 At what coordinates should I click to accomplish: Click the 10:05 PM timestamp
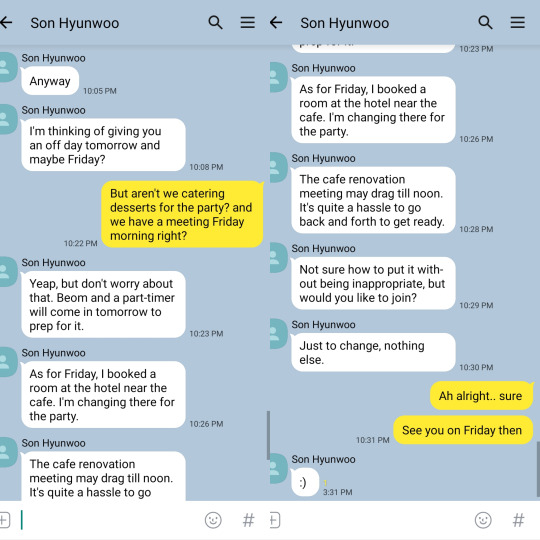pyautogui.click(x=100, y=91)
